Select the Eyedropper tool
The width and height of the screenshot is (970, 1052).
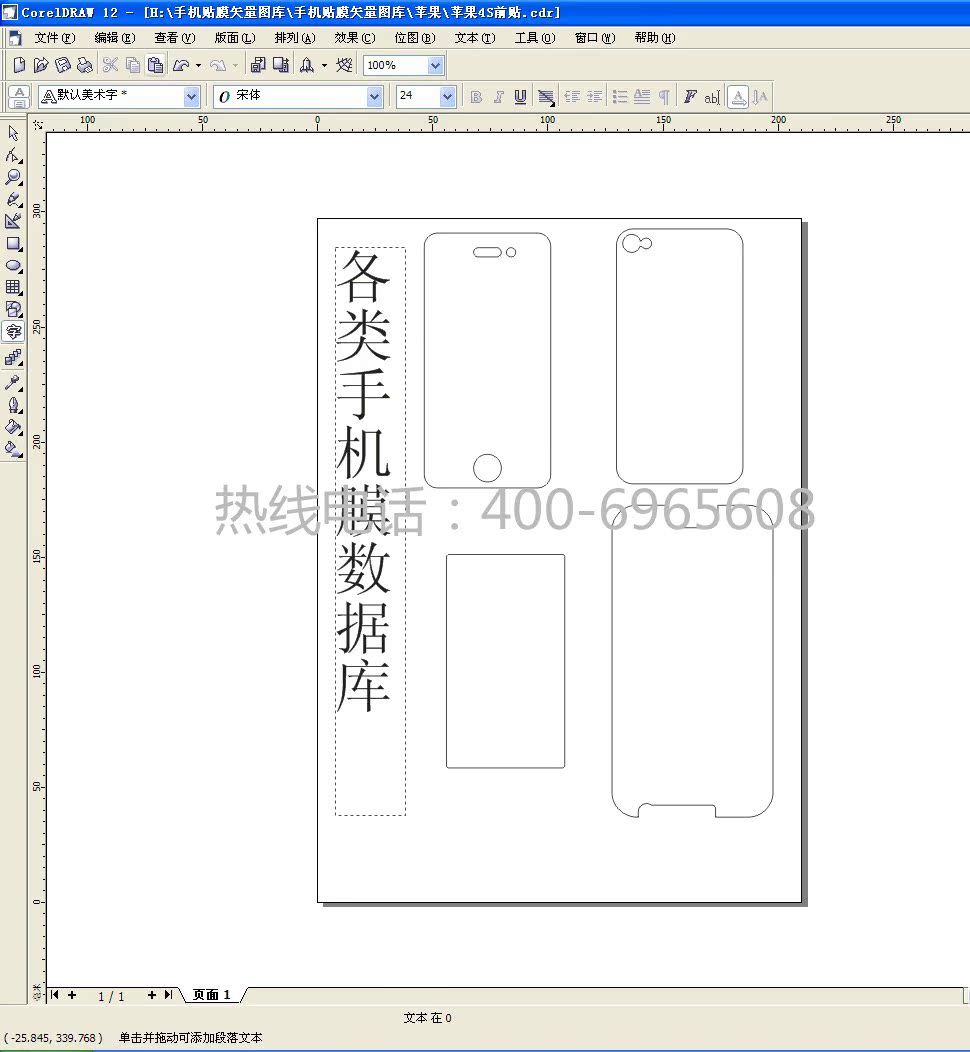pos(13,382)
